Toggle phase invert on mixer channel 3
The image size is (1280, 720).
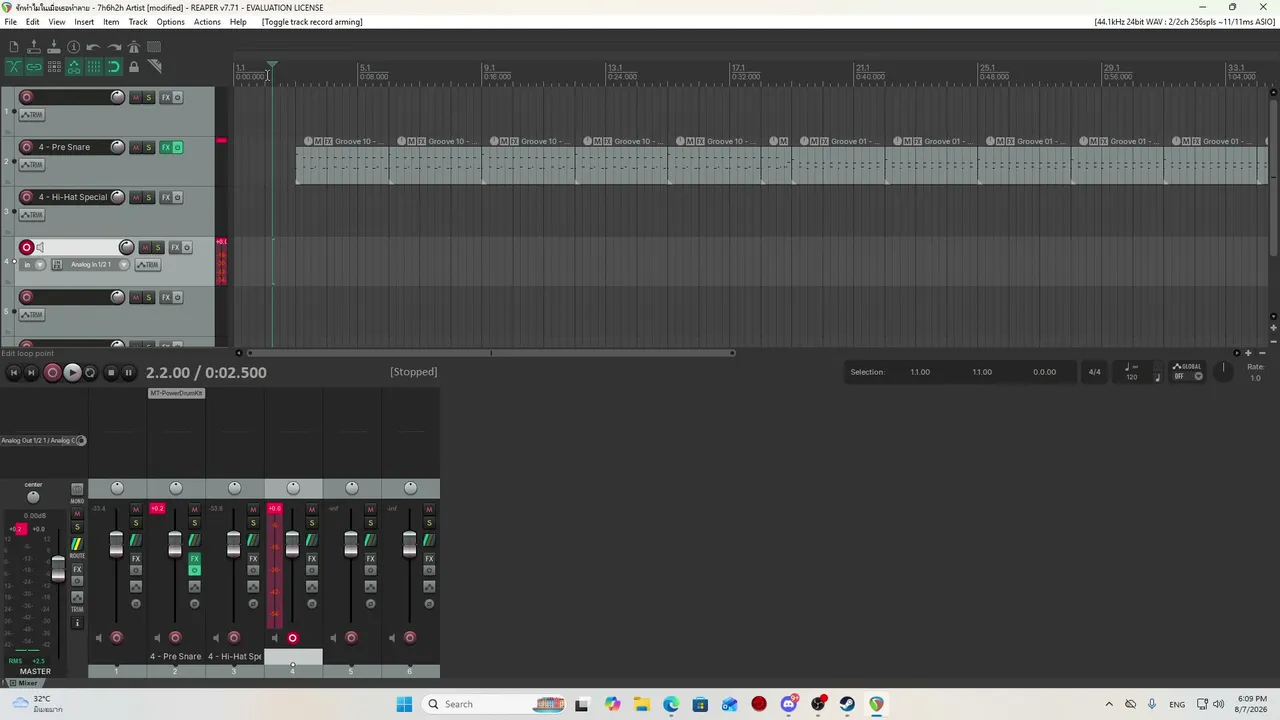253,603
